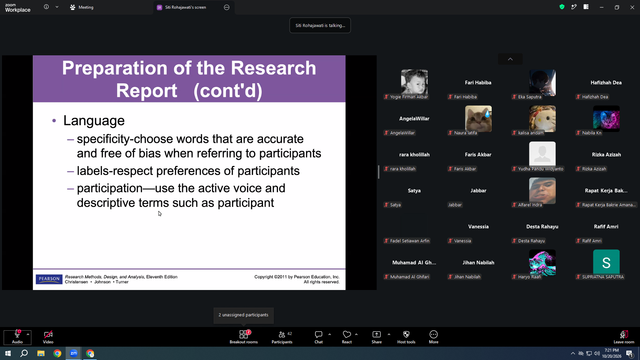
Task: Select Rizka Azizah participant tile
Action: coord(606,155)
